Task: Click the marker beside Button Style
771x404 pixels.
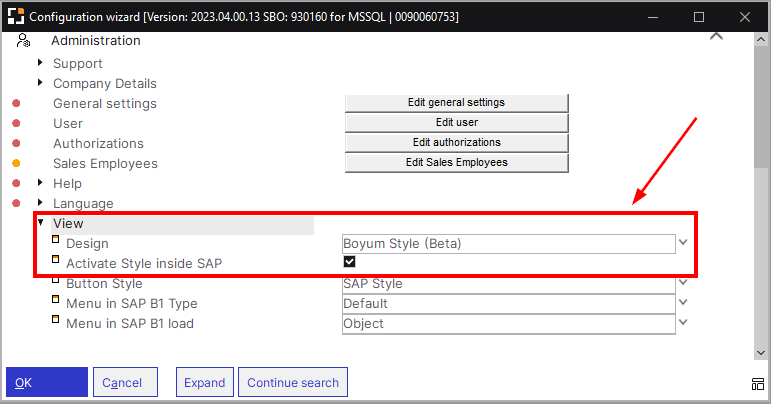Action: [x=56, y=281]
